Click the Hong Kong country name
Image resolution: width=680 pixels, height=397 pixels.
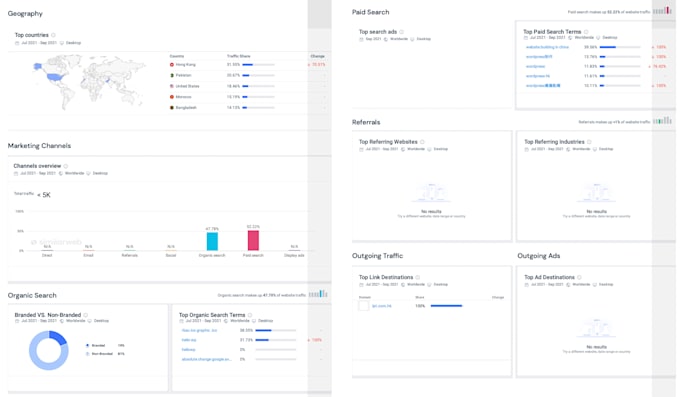coord(186,65)
